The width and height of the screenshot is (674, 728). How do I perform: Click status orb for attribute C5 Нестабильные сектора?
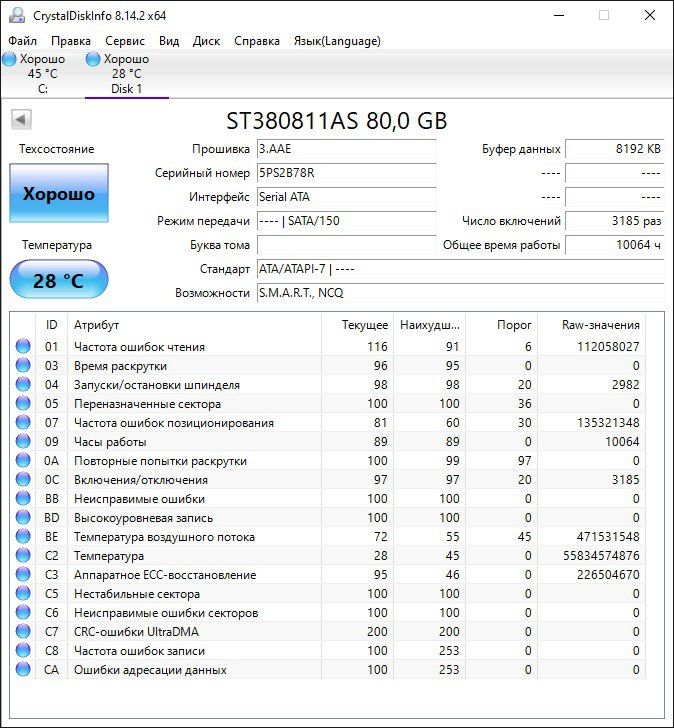tap(23, 594)
